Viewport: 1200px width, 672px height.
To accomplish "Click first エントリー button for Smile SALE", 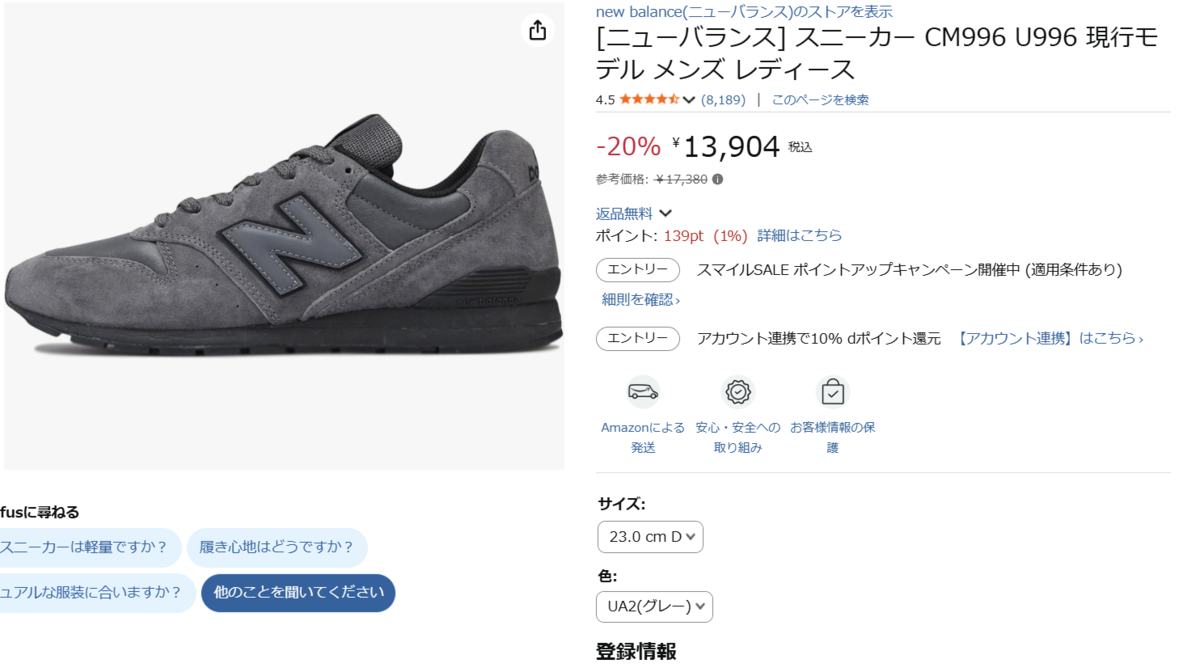I will (x=638, y=270).
